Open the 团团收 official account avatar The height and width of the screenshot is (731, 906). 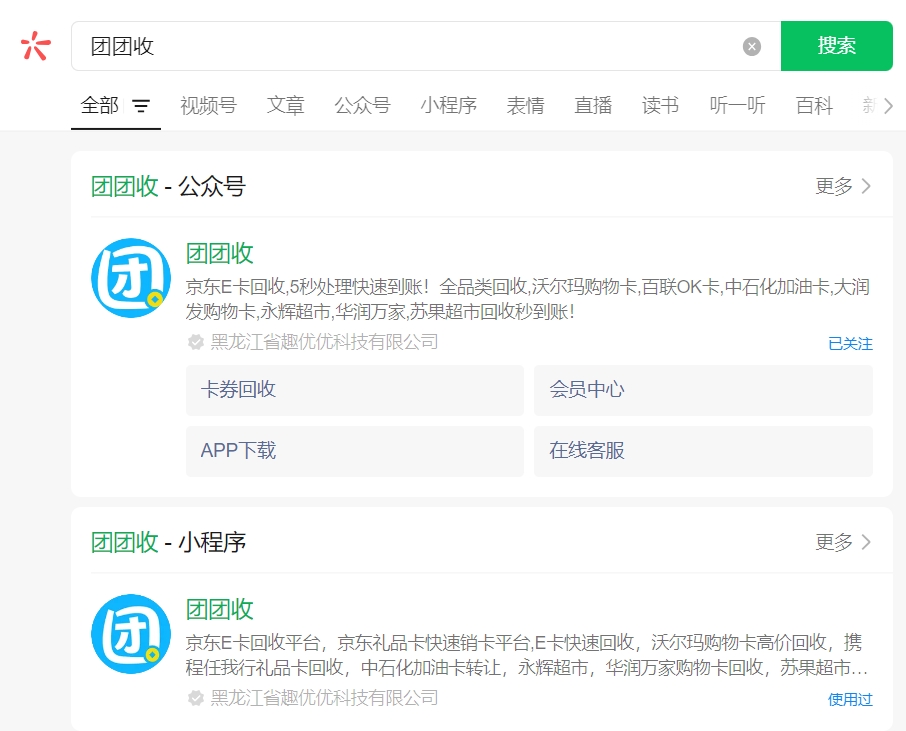click(x=131, y=278)
